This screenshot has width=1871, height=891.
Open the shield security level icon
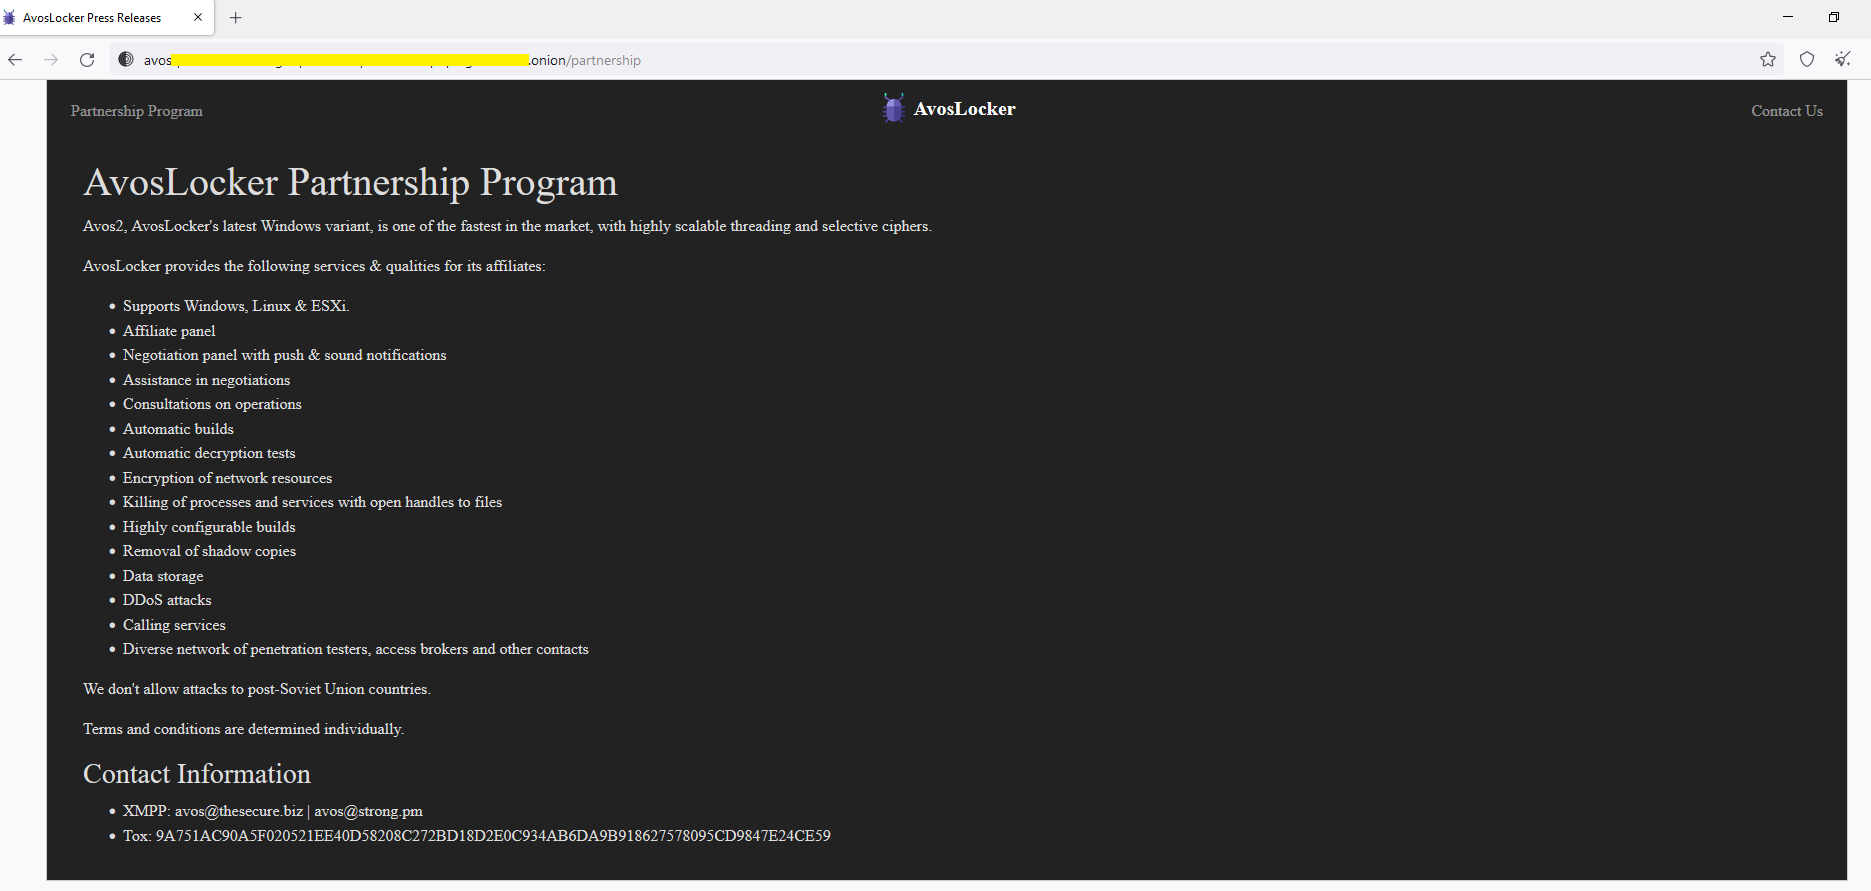pos(1807,60)
